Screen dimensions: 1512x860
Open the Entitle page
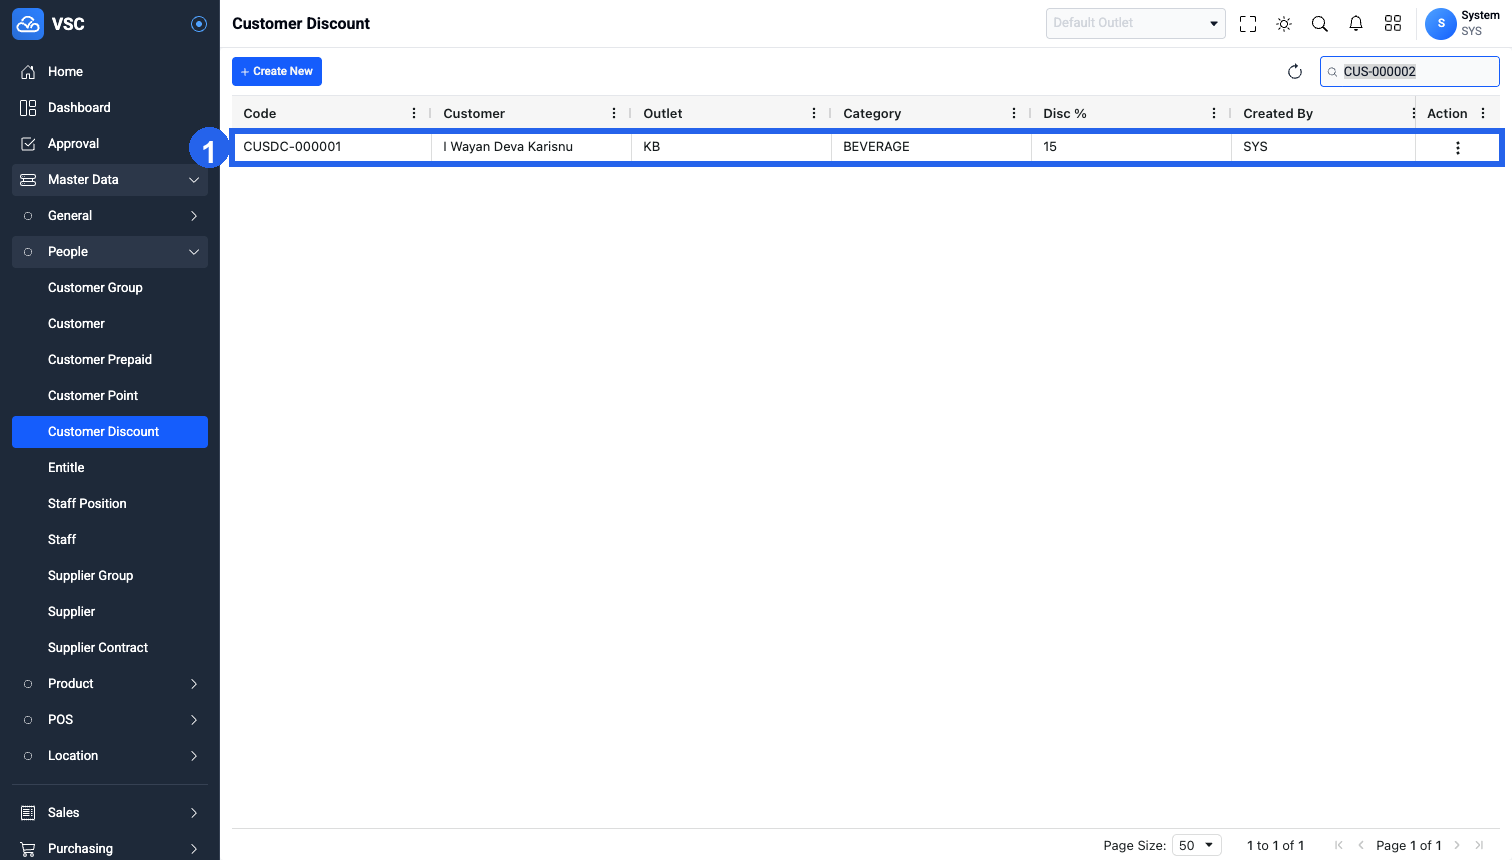coord(110,468)
